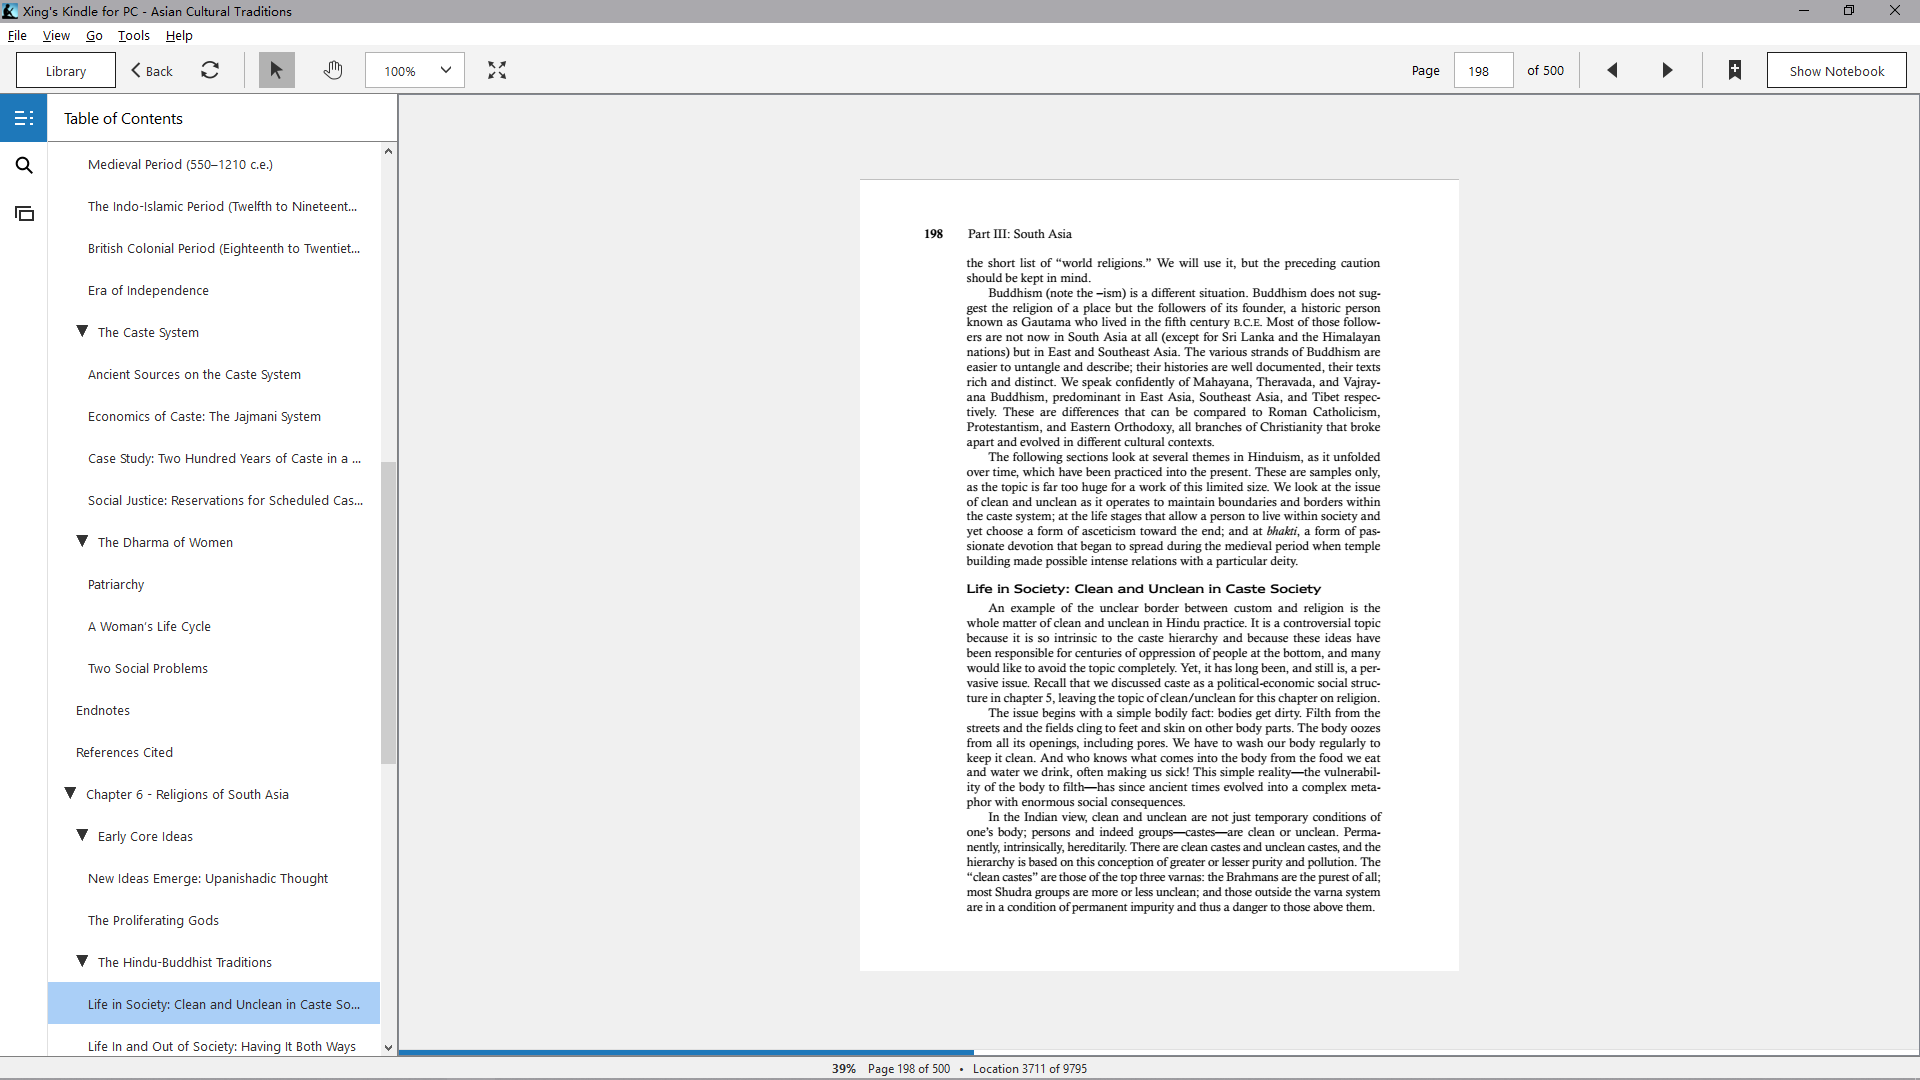Click the 'Location 3711 of 9795' status text
This screenshot has height=1080, width=1920.
1029,1069
